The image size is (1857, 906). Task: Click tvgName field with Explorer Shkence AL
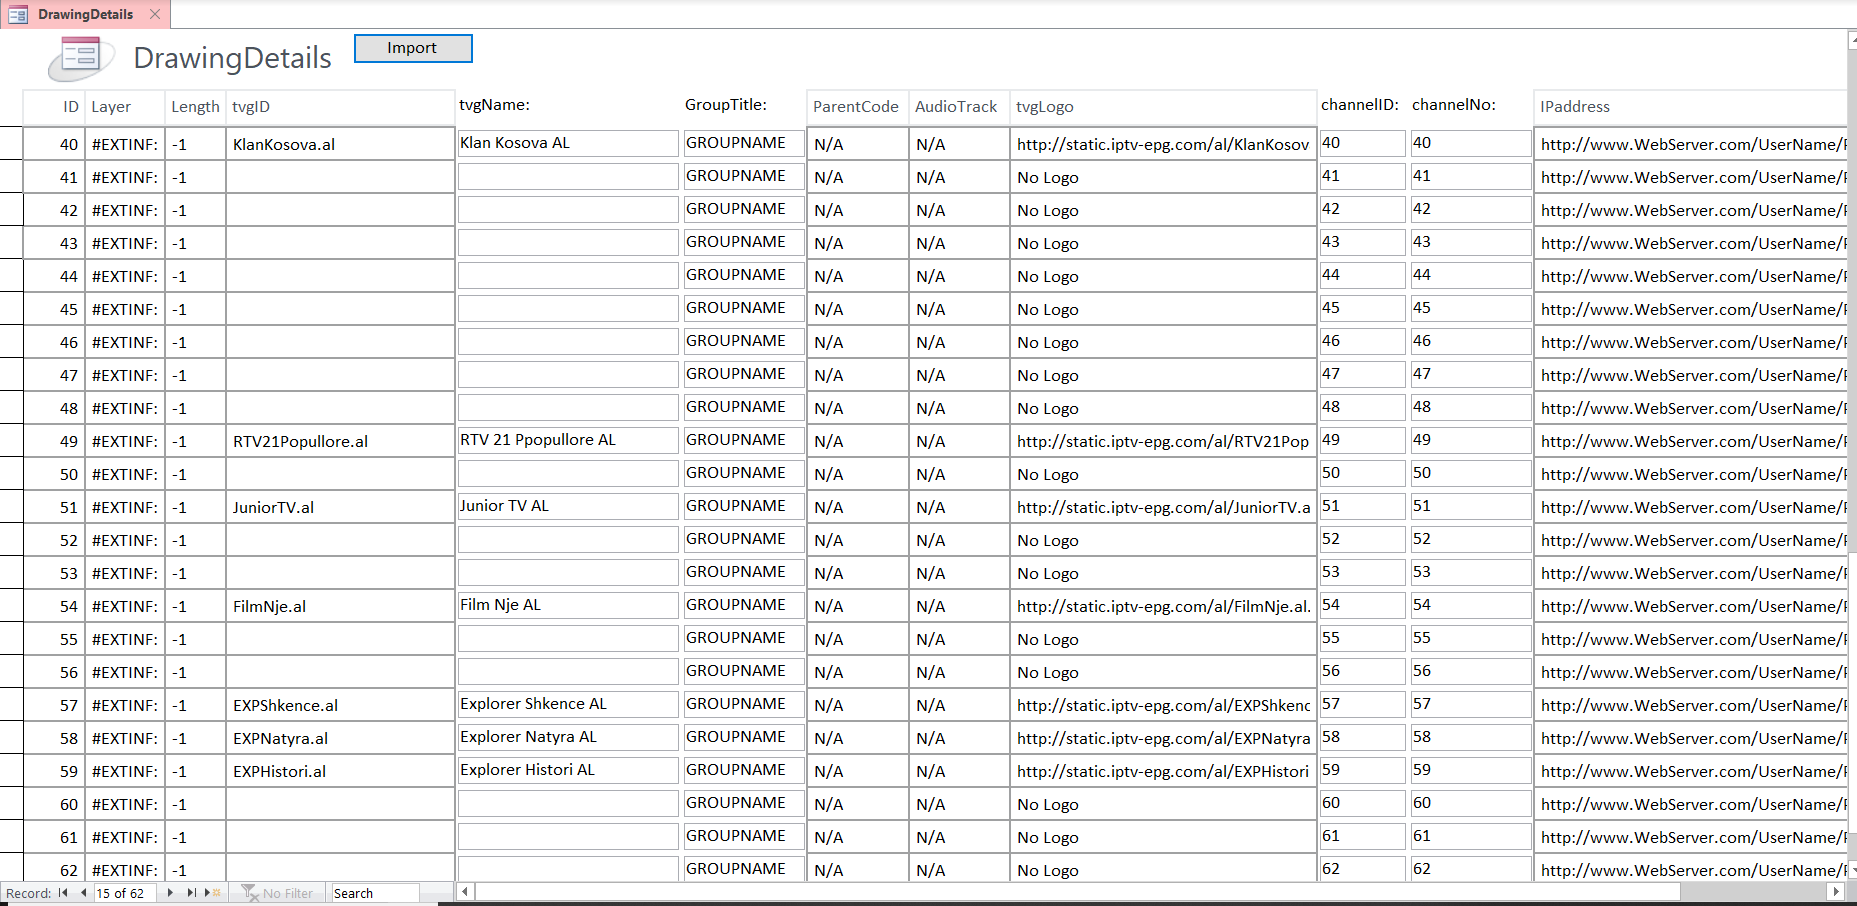[567, 704]
